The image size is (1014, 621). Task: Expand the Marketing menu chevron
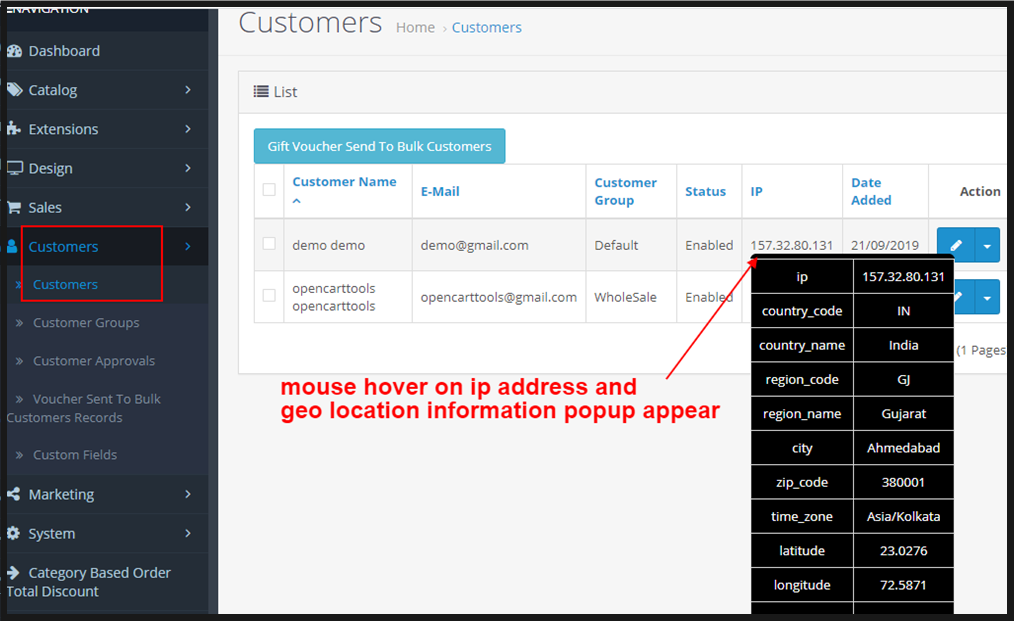click(188, 494)
